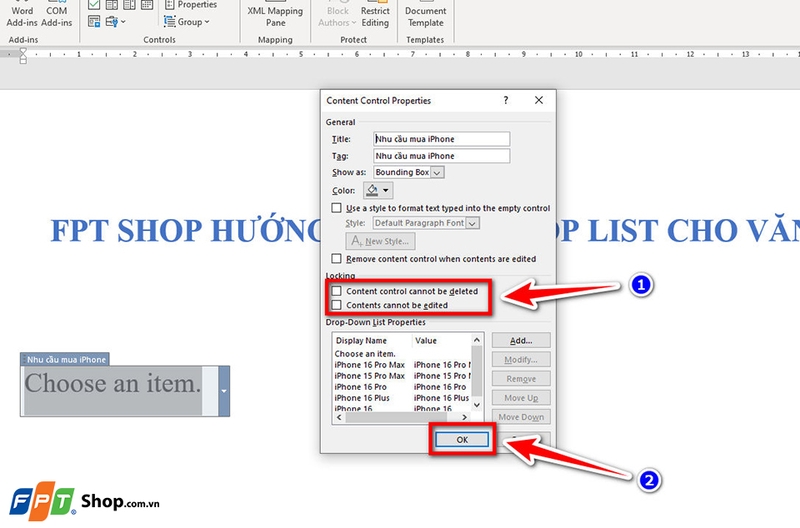
Task: Open Word Add-ins
Action: click(22, 16)
